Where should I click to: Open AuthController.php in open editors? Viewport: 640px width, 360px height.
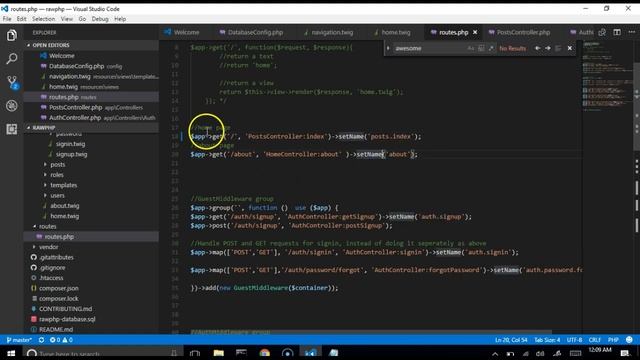click(75, 118)
